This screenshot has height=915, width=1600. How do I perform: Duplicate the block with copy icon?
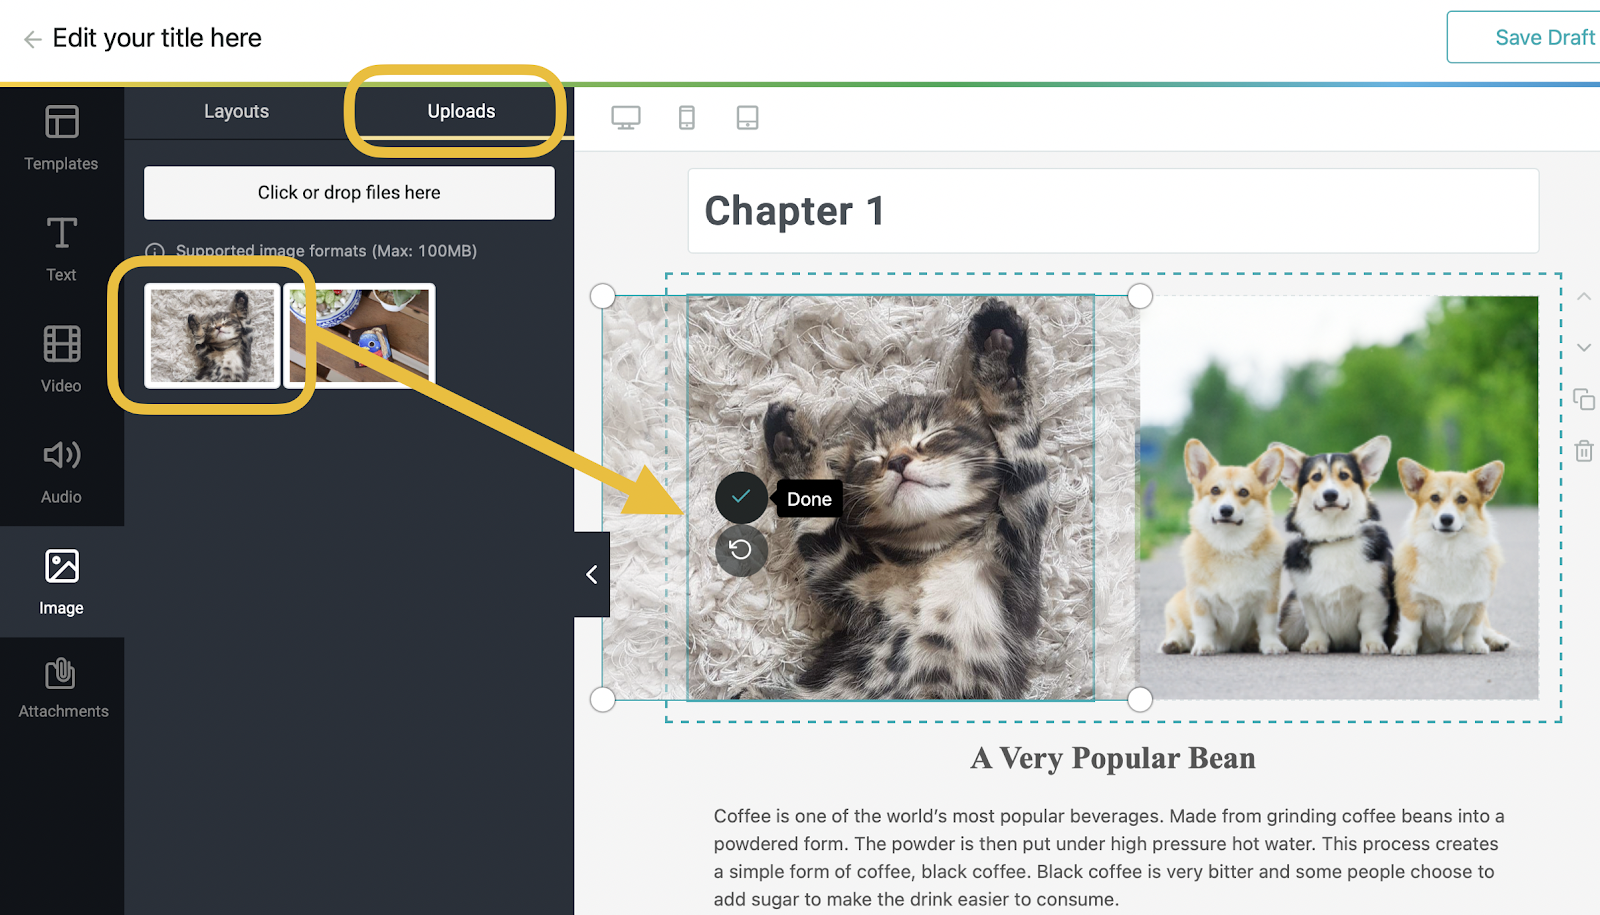(1584, 399)
